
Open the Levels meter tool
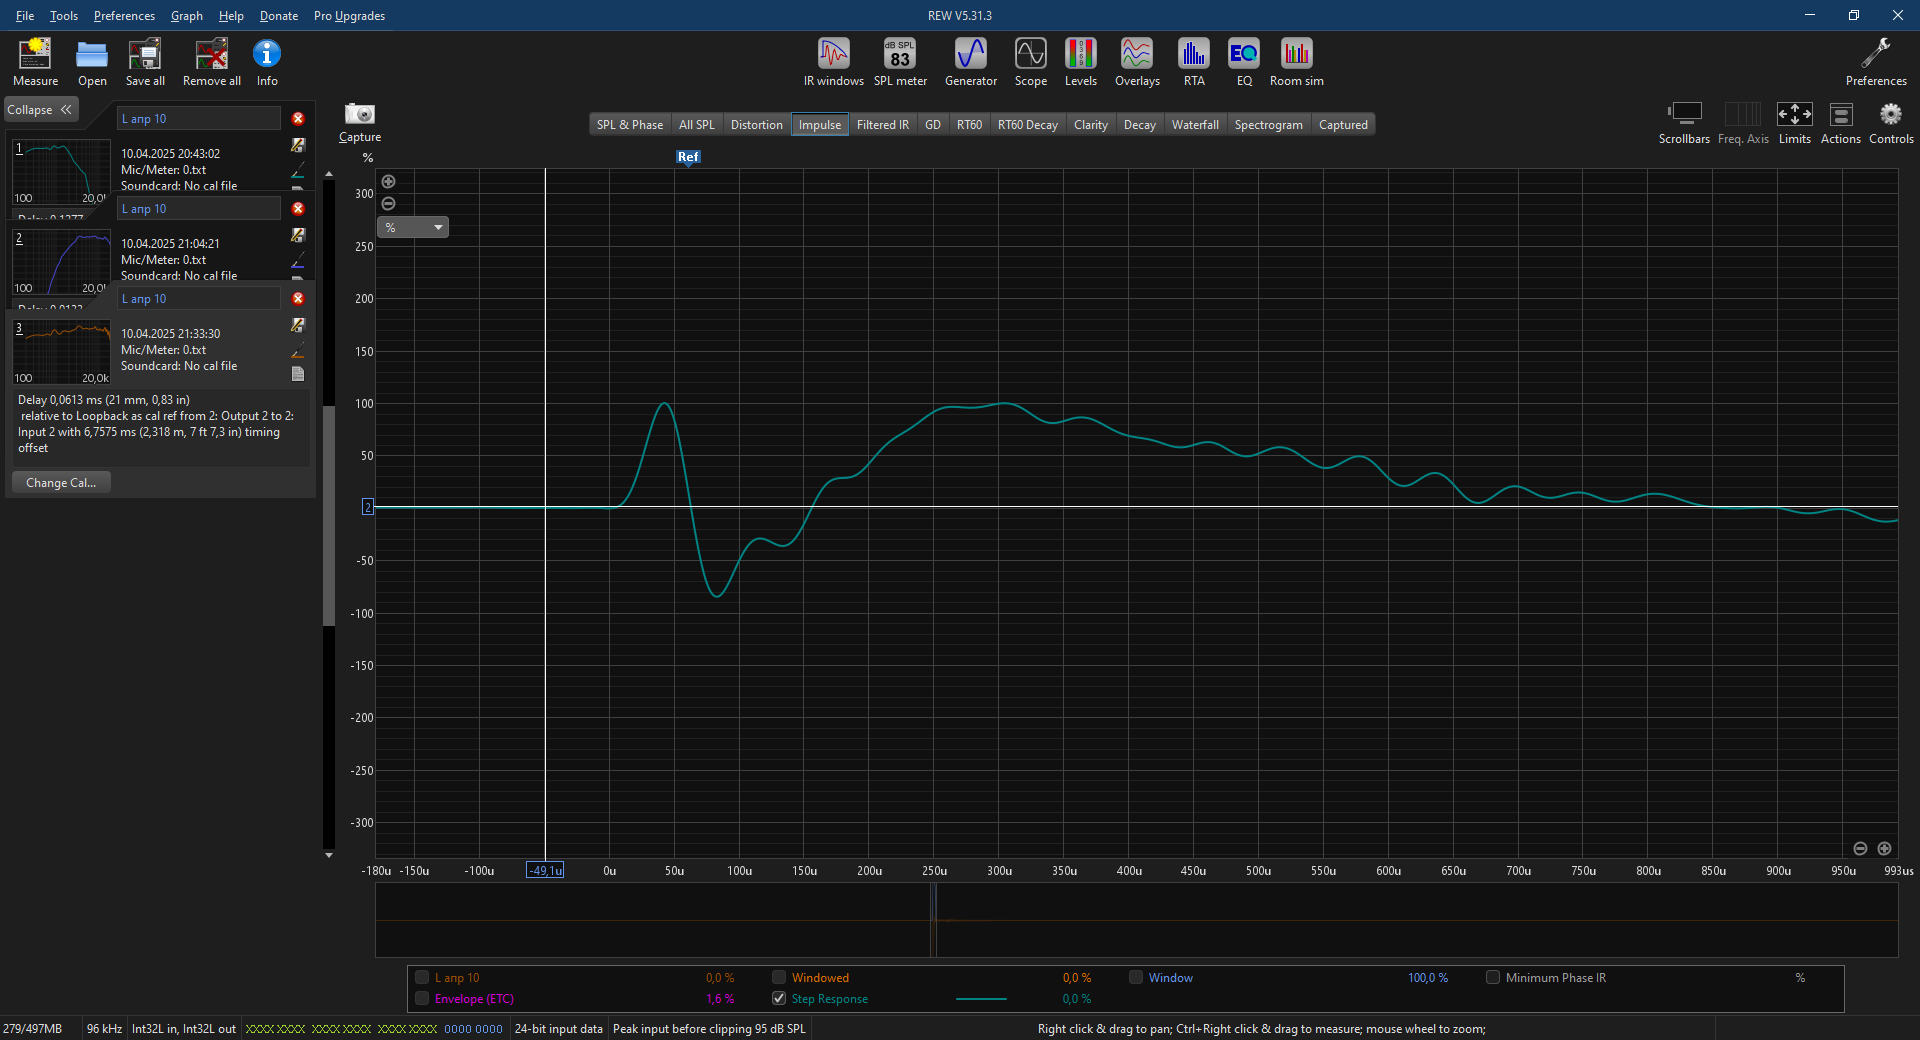coord(1081,62)
